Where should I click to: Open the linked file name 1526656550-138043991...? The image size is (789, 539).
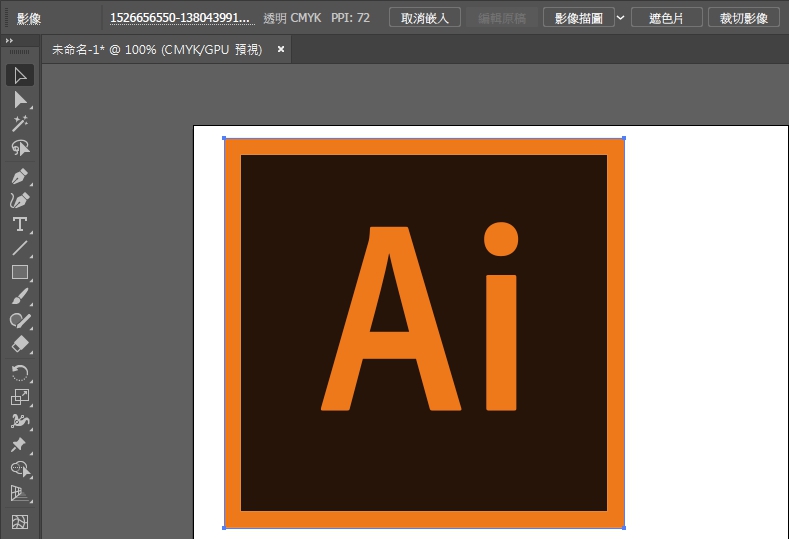[180, 18]
